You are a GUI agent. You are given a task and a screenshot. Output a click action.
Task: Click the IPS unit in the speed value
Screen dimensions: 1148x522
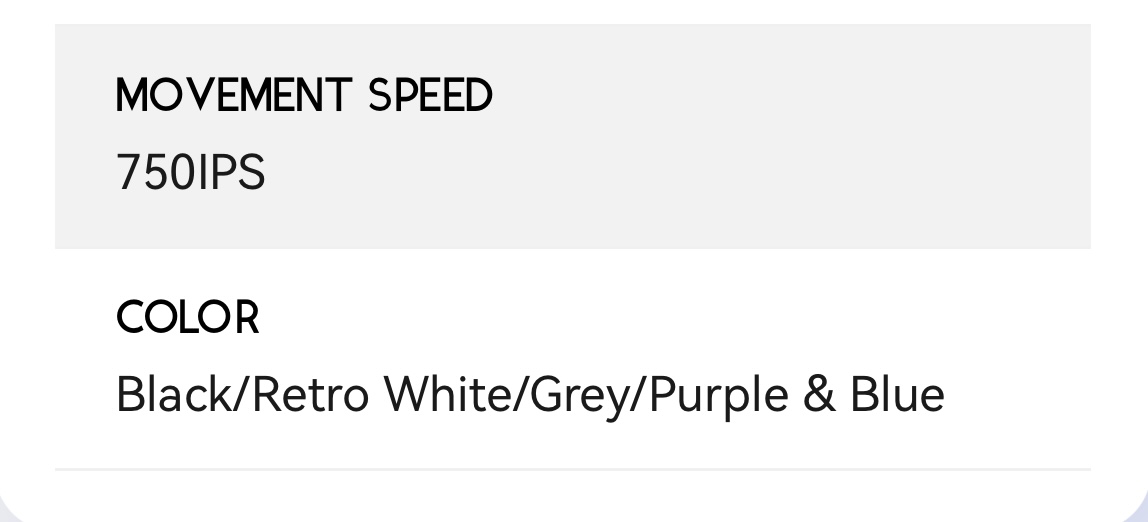point(231,173)
